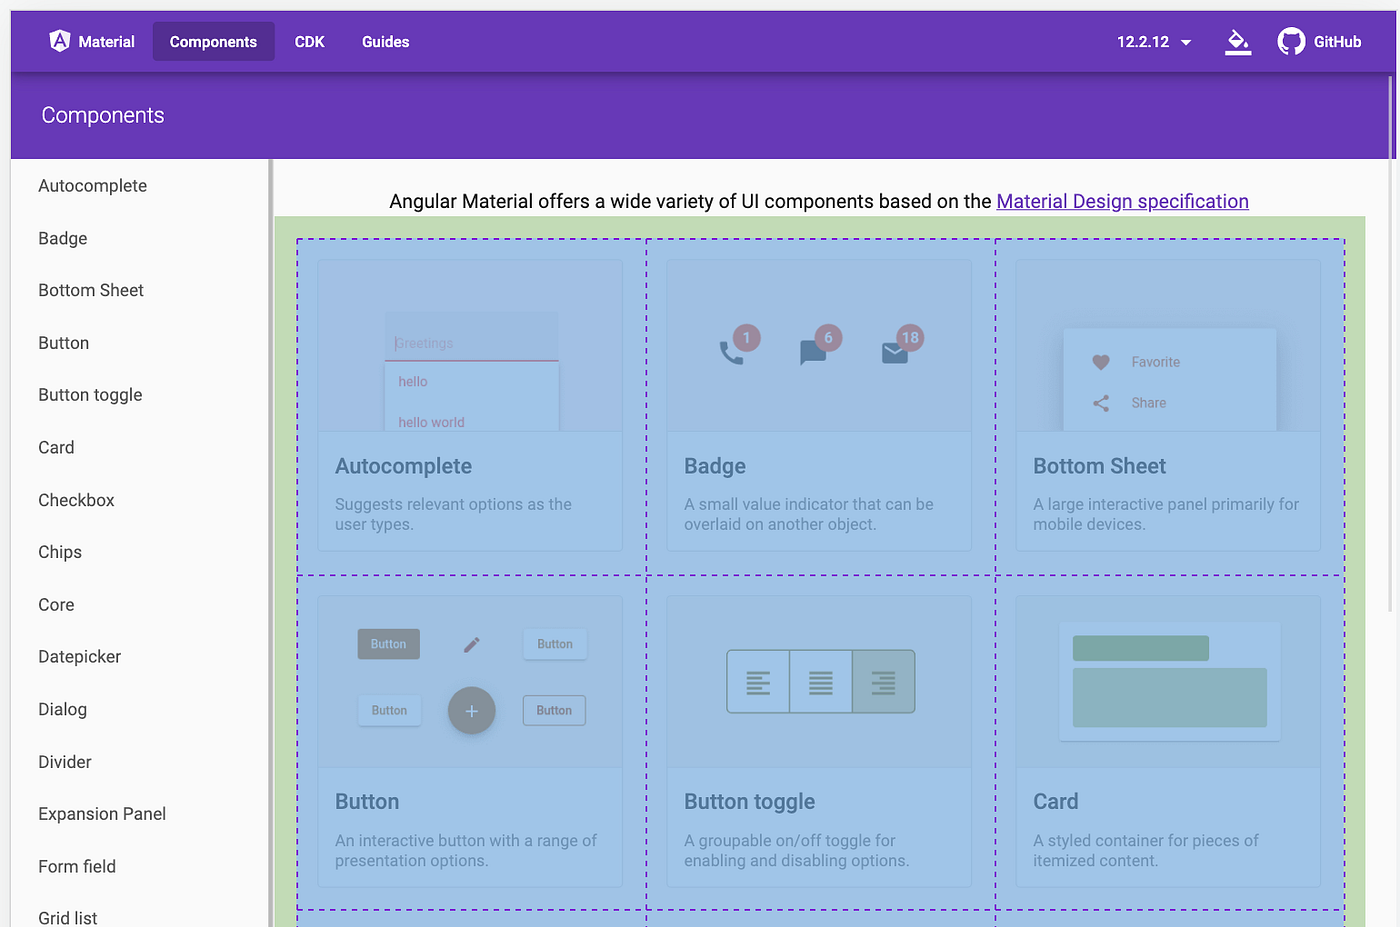Open the 12.2.12 version dropdown
Viewport: 1400px width, 927px height.
1154,42
